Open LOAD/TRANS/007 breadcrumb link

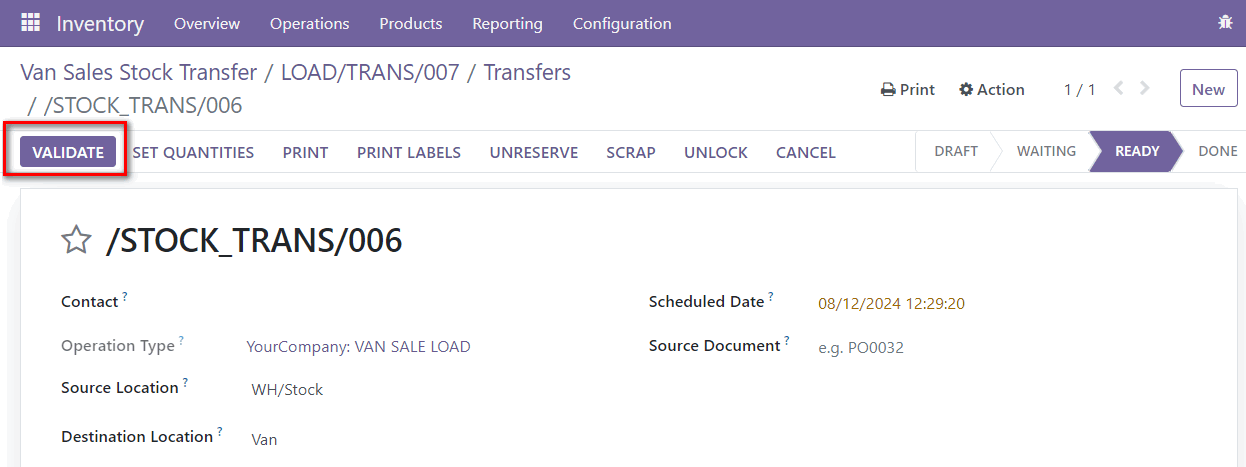[370, 72]
